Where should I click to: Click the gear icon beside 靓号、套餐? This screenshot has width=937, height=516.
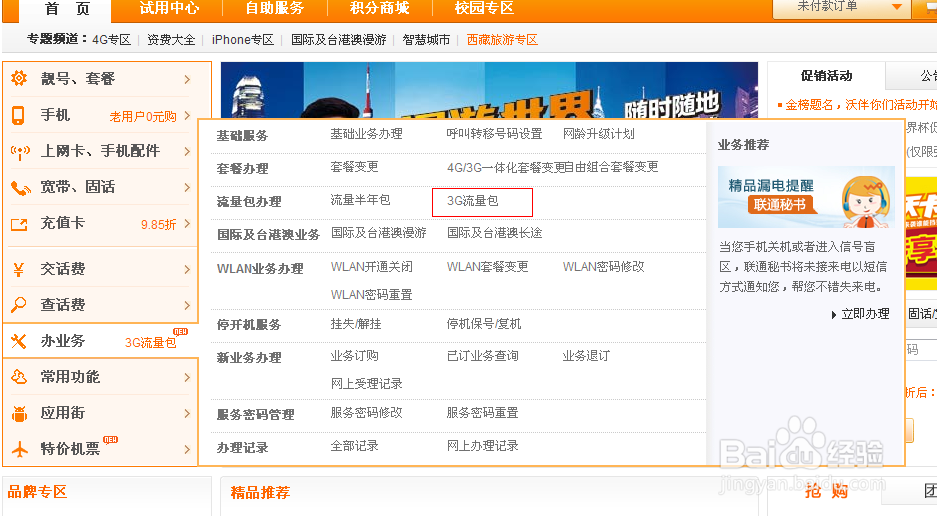pos(19,78)
